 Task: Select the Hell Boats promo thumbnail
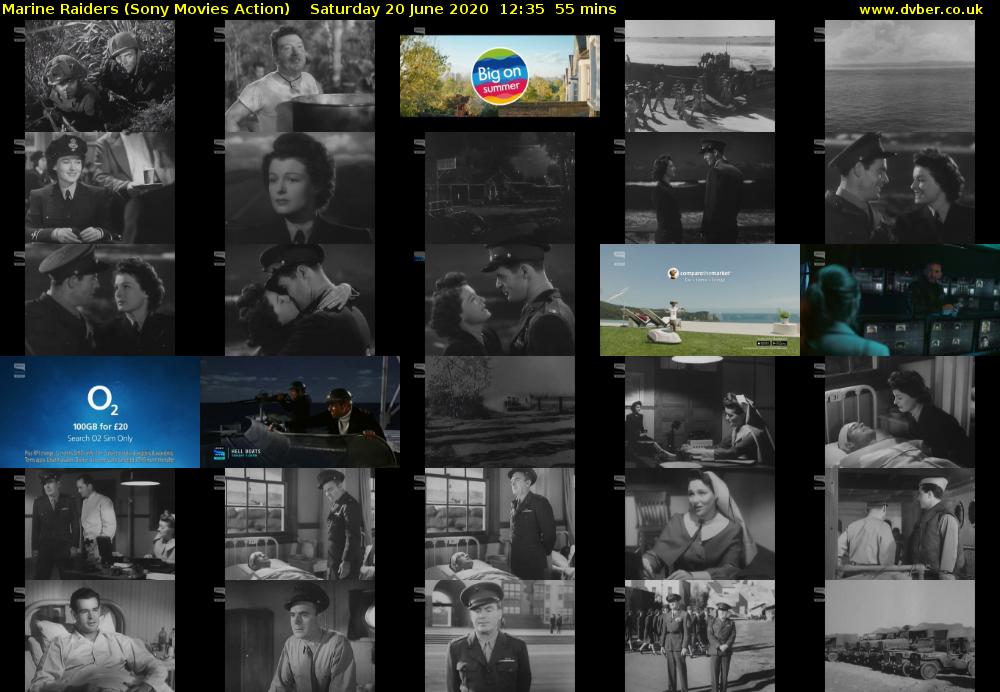(x=300, y=412)
